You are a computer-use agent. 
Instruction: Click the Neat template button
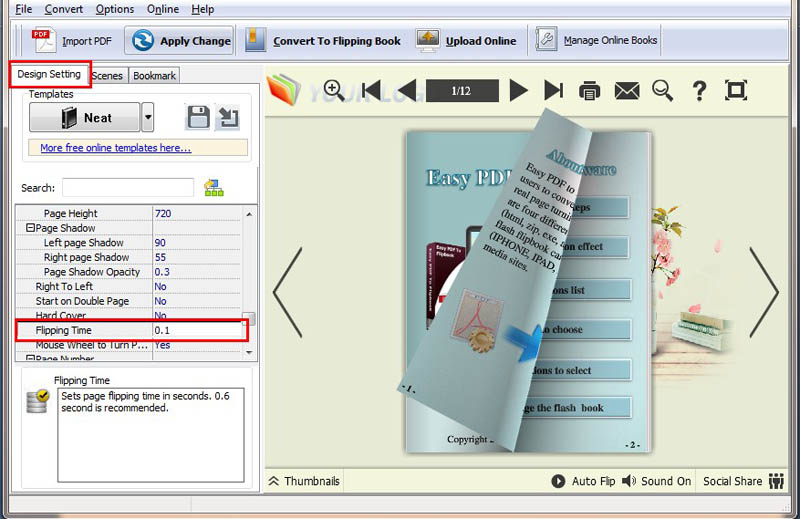coord(85,117)
